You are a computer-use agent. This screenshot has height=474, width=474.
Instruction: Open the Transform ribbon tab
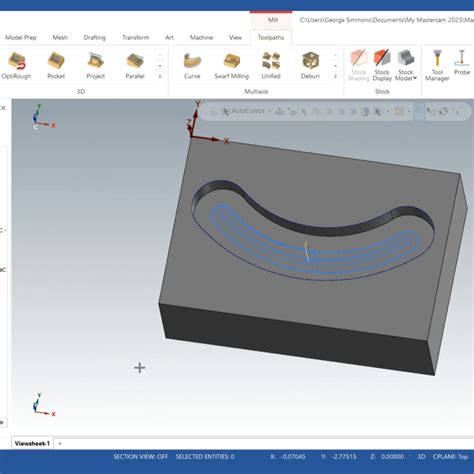point(135,37)
